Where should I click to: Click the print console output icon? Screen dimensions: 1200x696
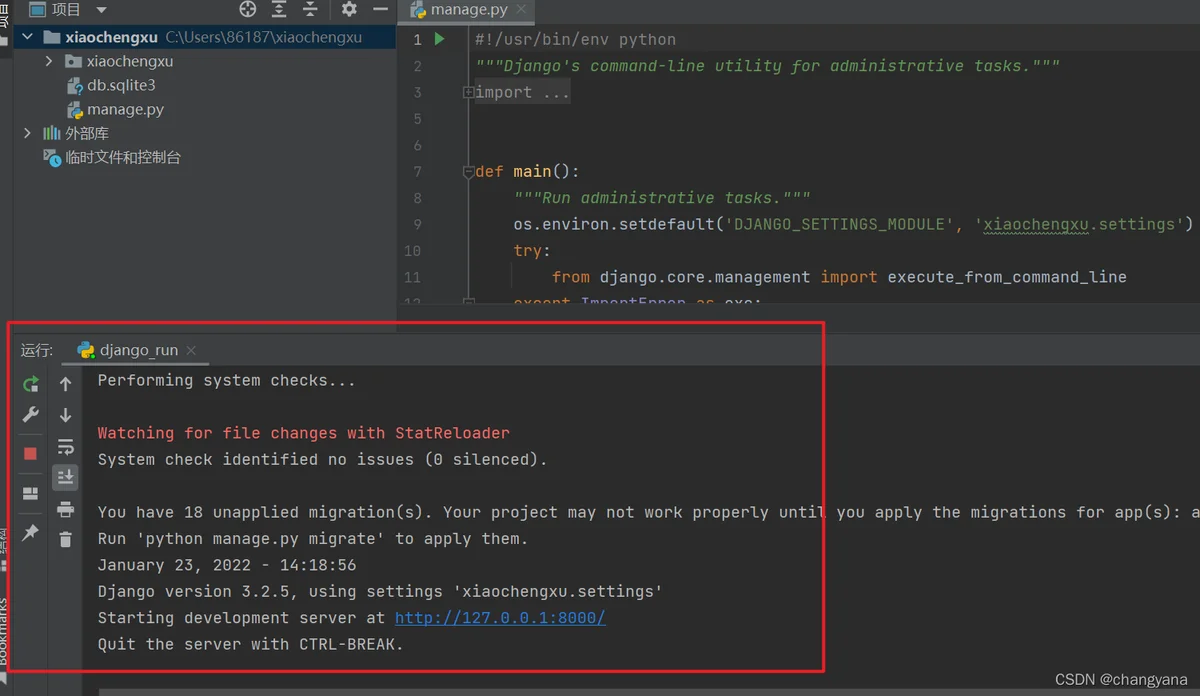click(65, 509)
